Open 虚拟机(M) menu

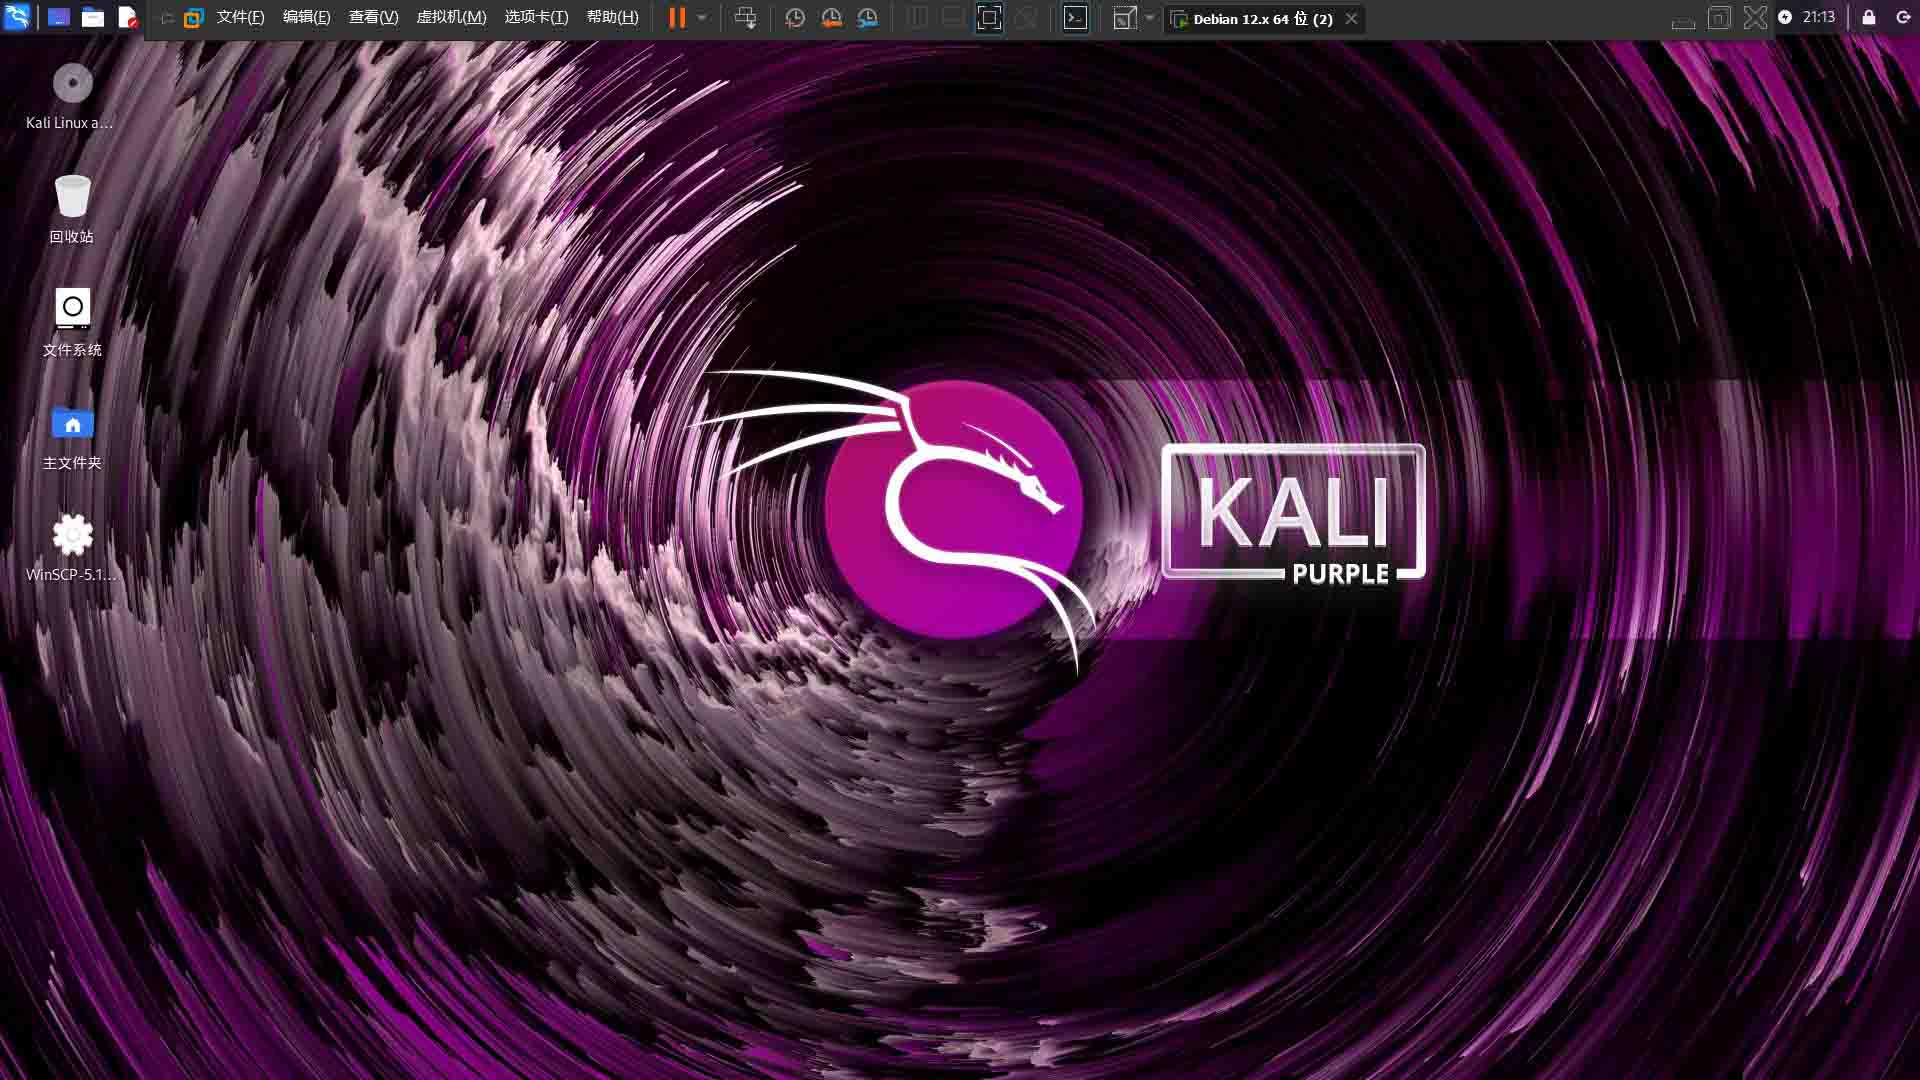tap(451, 18)
